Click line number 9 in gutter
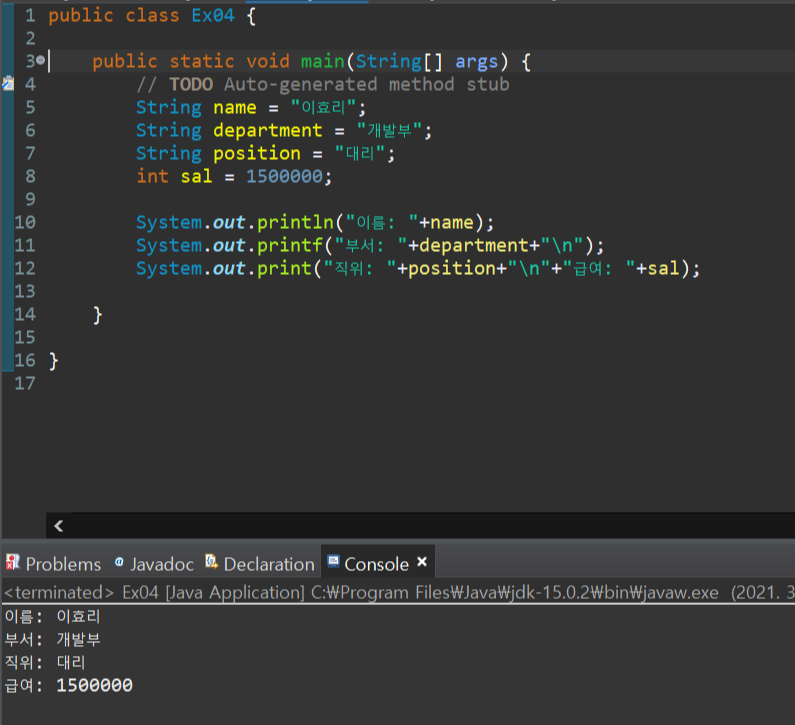This screenshot has height=725, width=795. pos(30,199)
